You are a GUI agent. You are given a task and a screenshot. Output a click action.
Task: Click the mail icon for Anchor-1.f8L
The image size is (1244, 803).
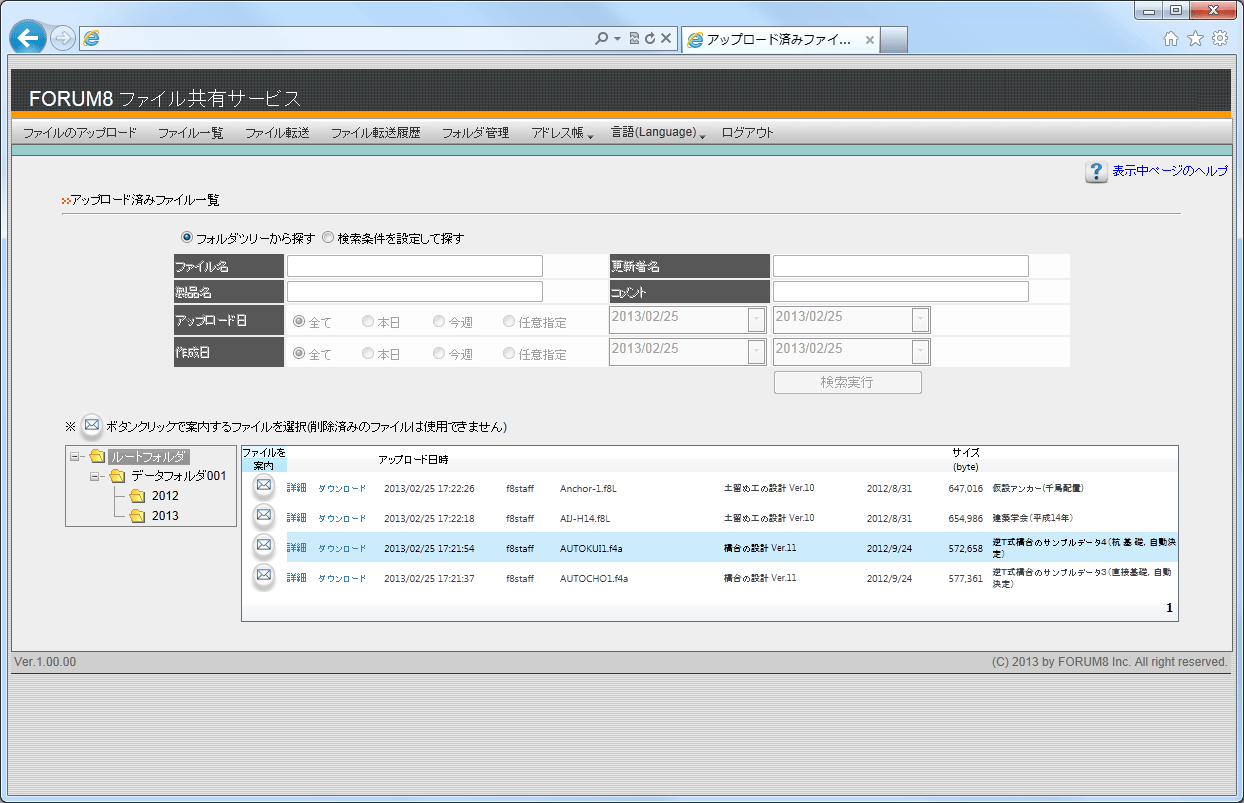tap(263, 485)
